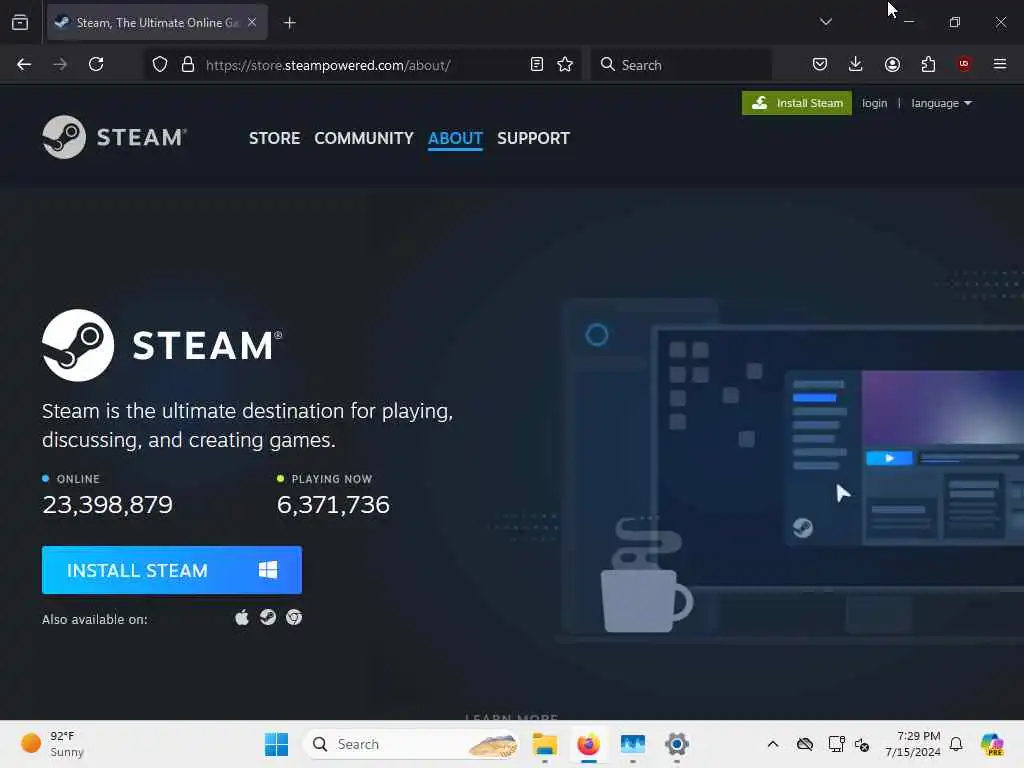Go back to the previous page
This screenshot has height=768, width=1024.
coord(24,65)
